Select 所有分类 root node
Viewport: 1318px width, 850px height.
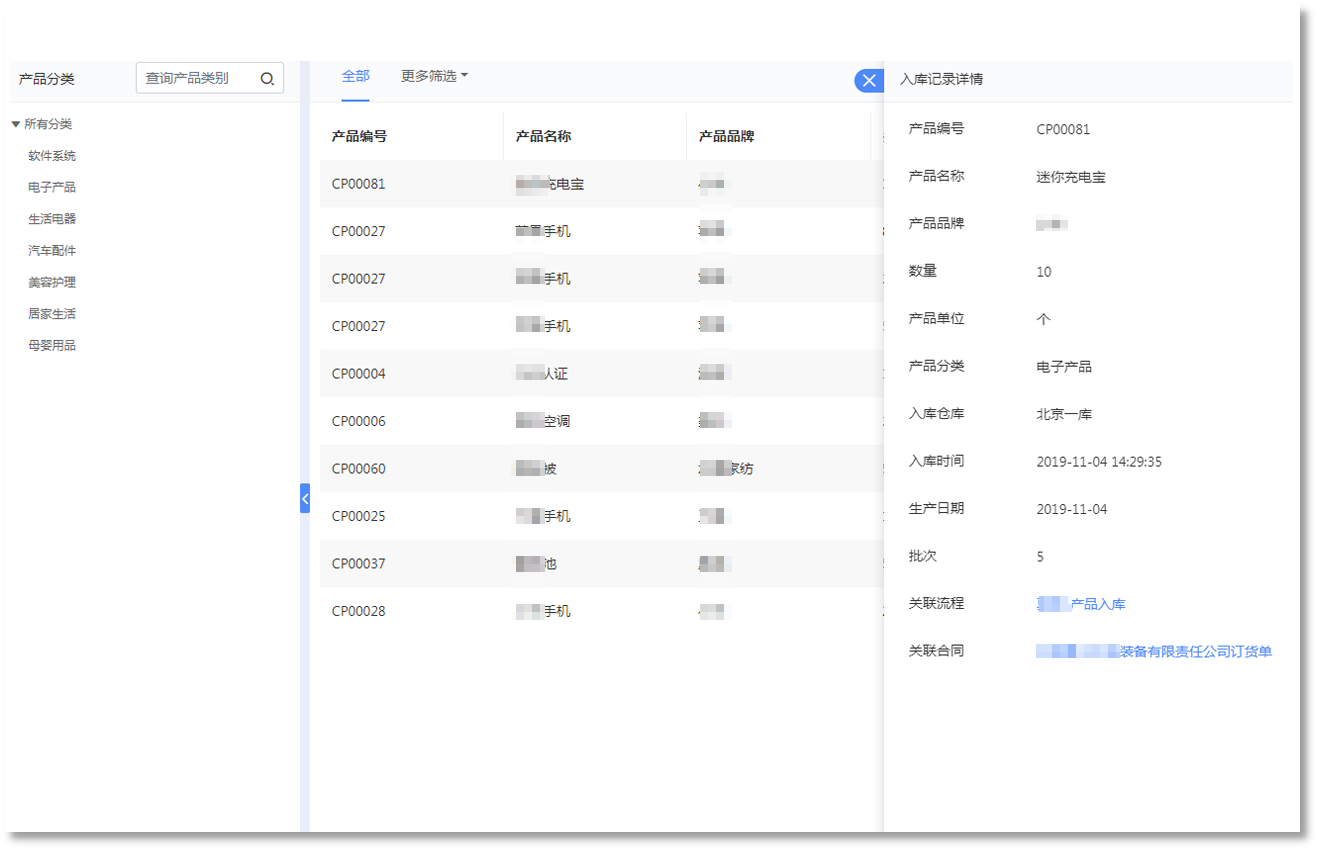48,124
